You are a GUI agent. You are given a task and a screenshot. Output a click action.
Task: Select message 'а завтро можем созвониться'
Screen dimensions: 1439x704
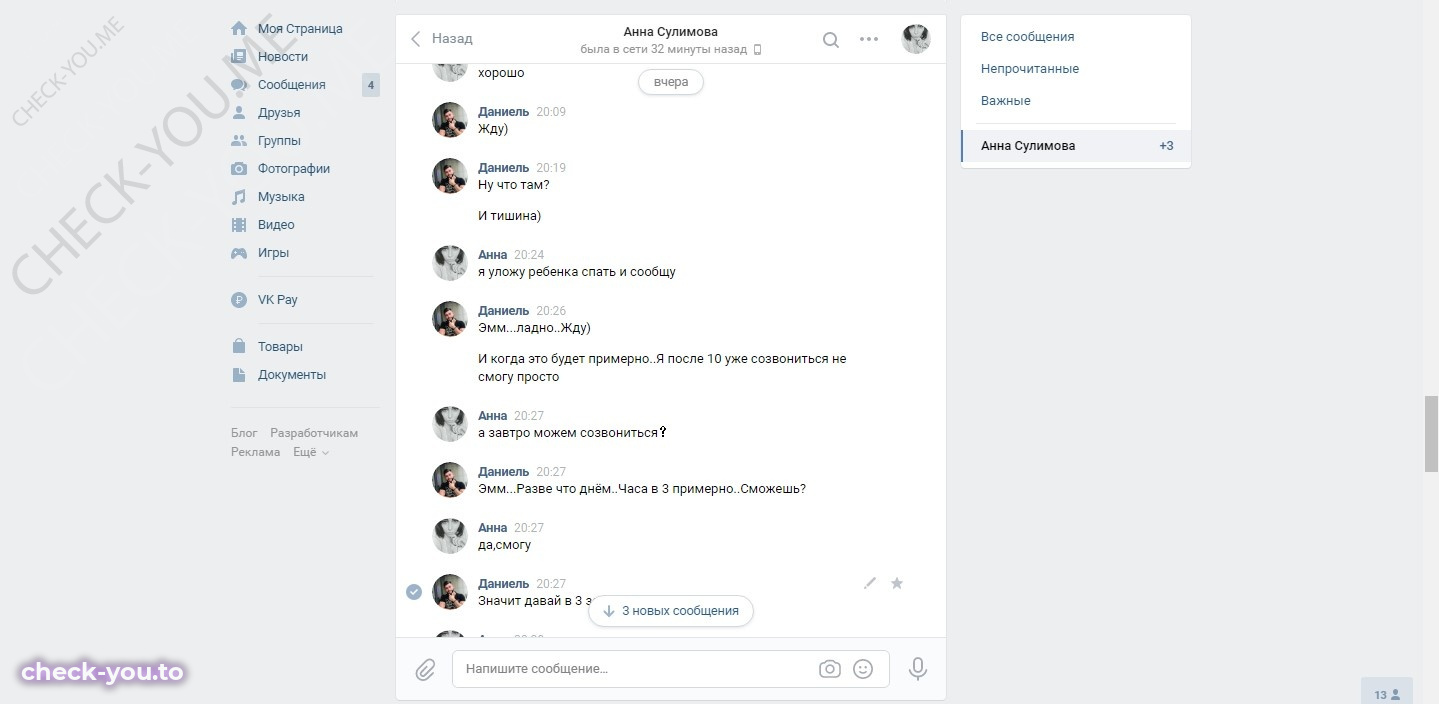click(572, 433)
